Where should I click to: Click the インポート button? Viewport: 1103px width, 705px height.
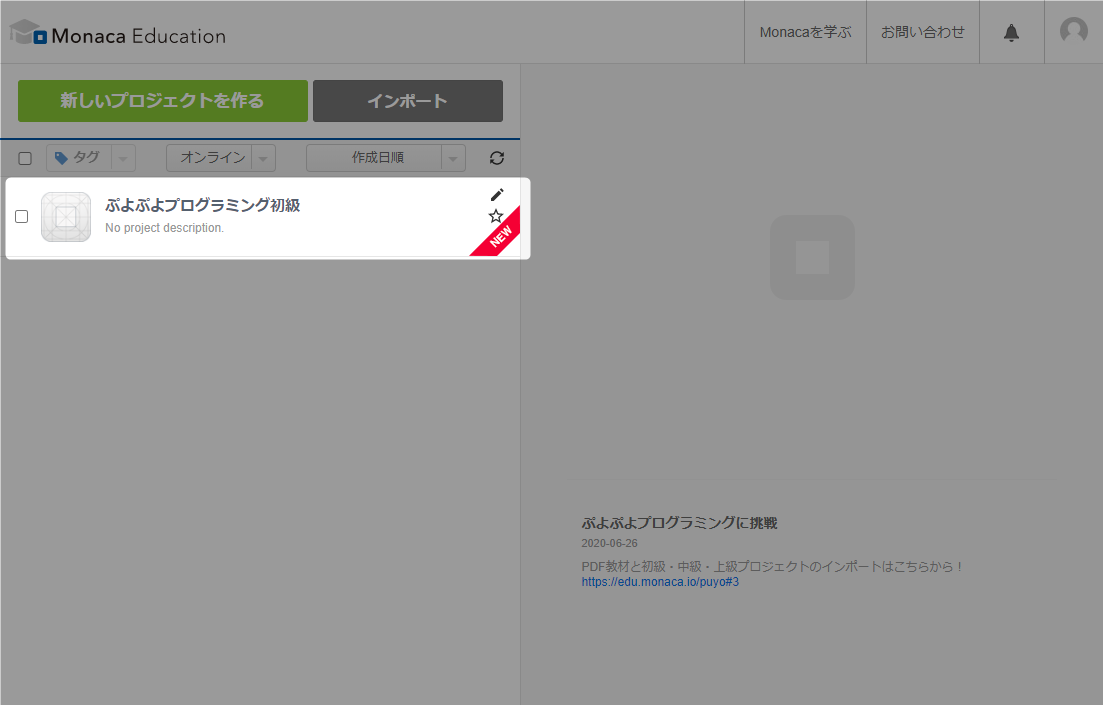[408, 101]
